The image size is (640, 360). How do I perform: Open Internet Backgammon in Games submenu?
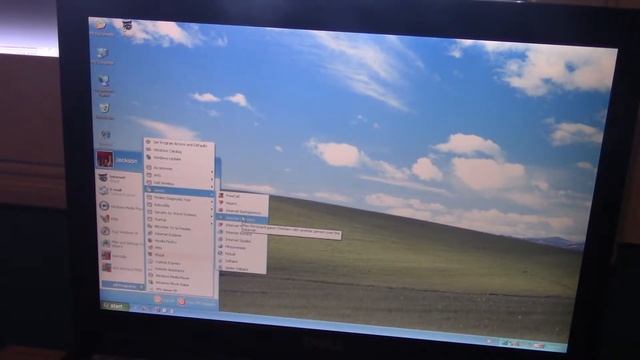coord(242,211)
